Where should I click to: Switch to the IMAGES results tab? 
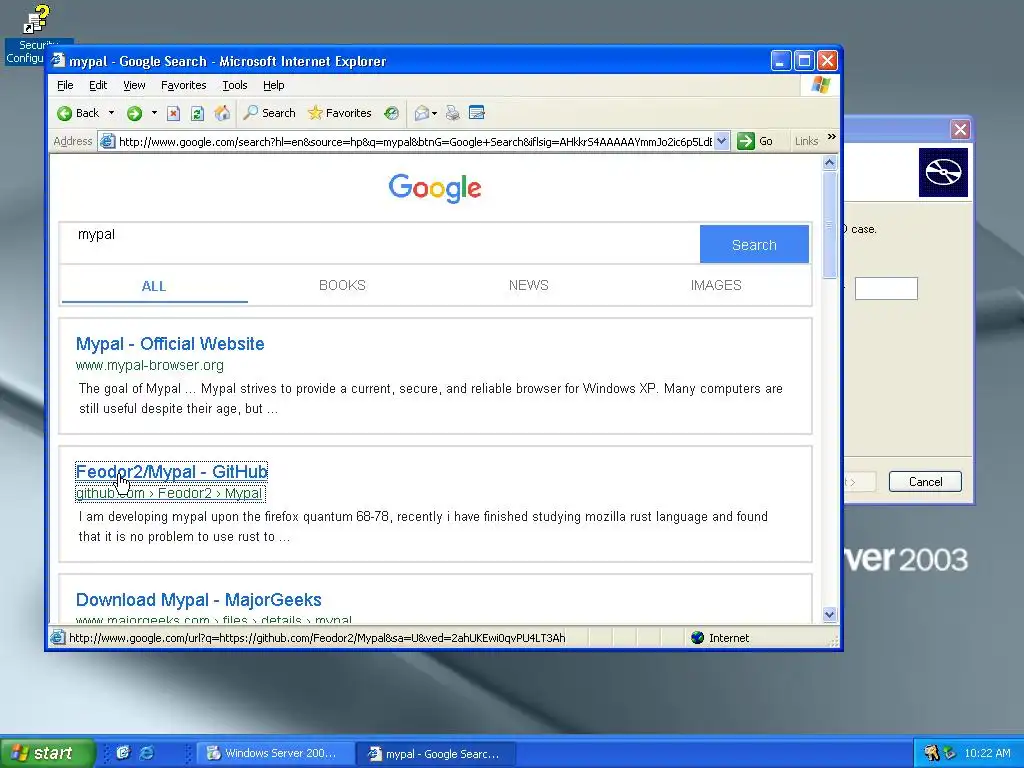(716, 285)
